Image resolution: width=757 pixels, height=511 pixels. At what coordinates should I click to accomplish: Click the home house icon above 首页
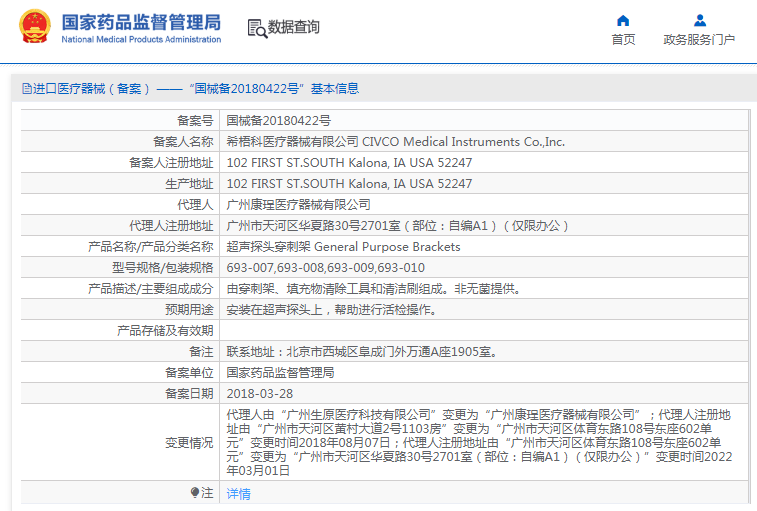623,20
